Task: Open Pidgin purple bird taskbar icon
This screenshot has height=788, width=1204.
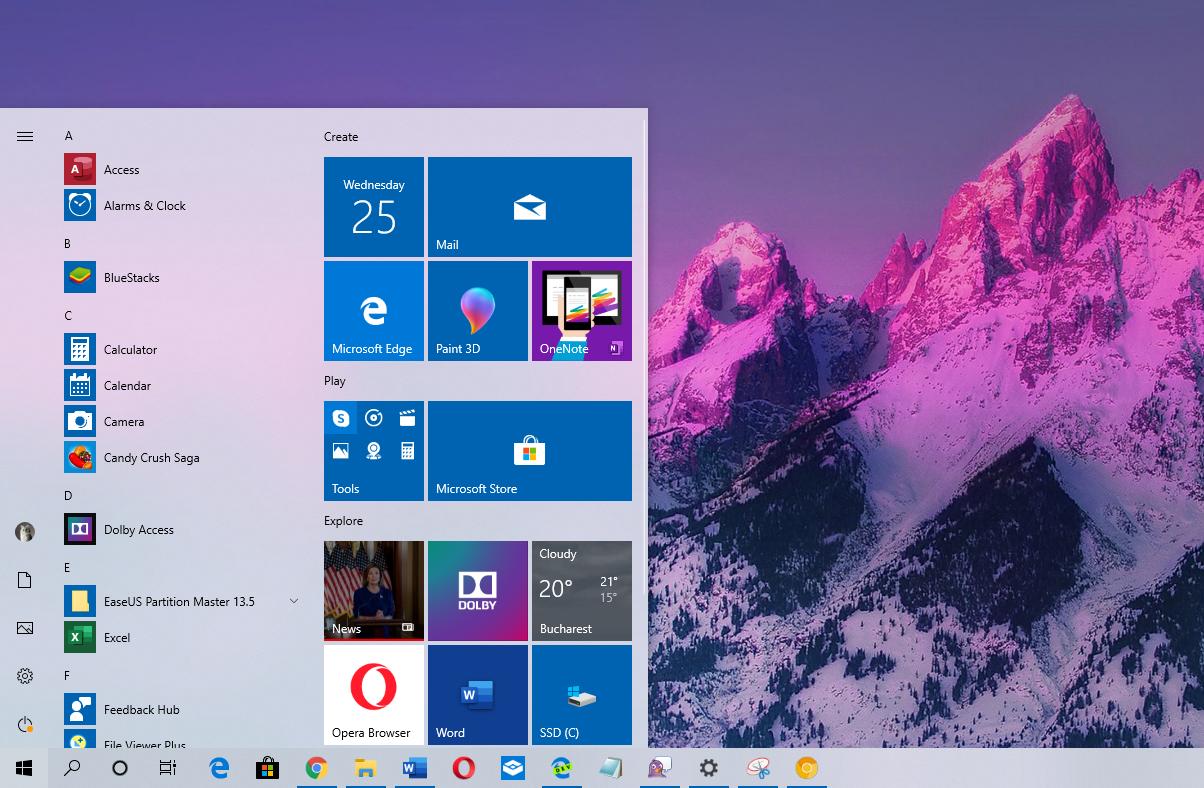Action: pyautogui.click(x=659, y=768)
